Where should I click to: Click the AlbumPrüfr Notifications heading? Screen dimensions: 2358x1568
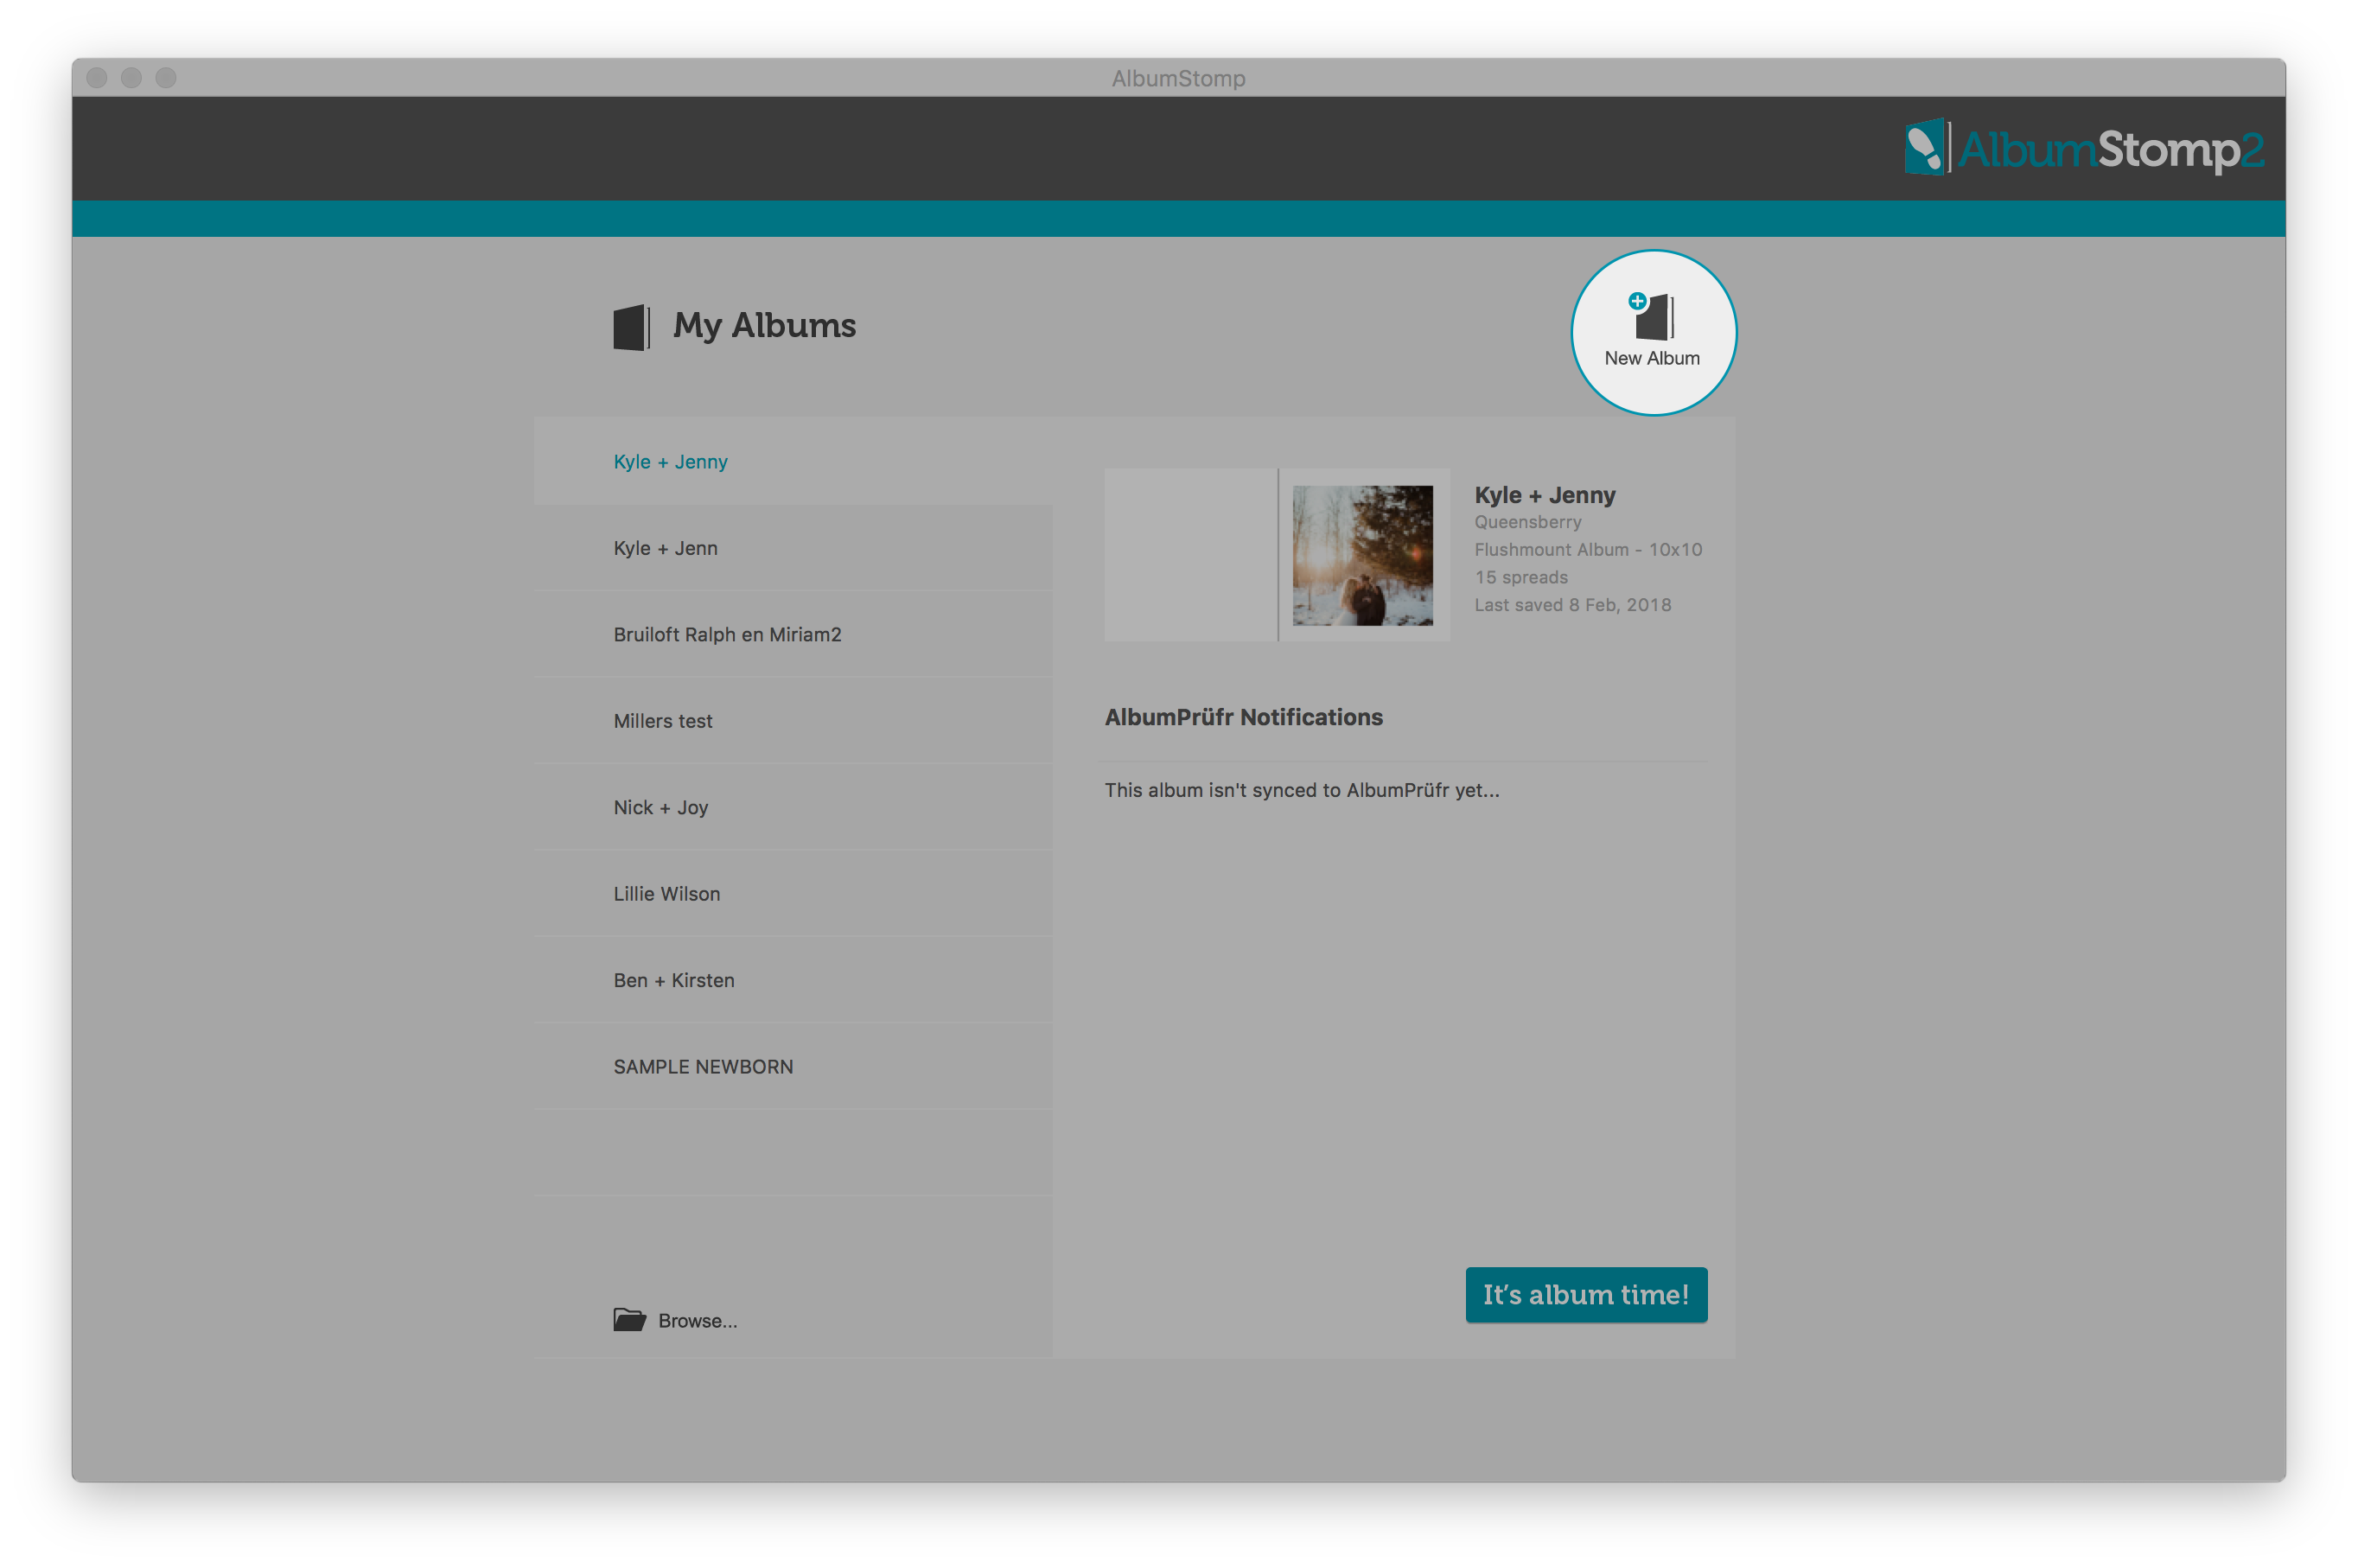tap(1243, 717)
